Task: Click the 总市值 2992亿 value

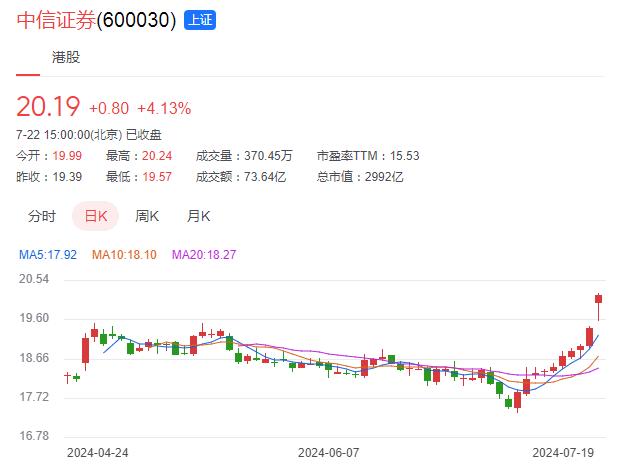Action: click(x=384, y=176)
